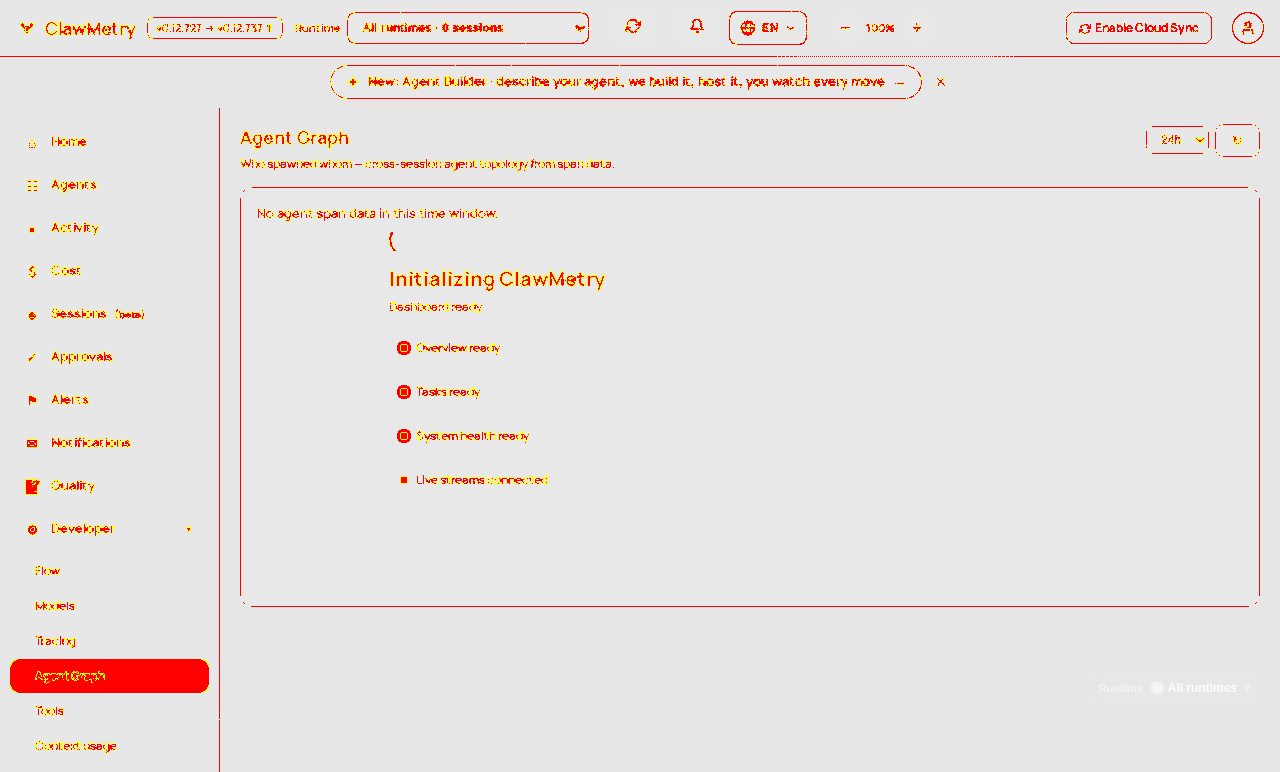Select Context usage under Developer
This screenshot has height=772, width=1280.
pos(109,746)
